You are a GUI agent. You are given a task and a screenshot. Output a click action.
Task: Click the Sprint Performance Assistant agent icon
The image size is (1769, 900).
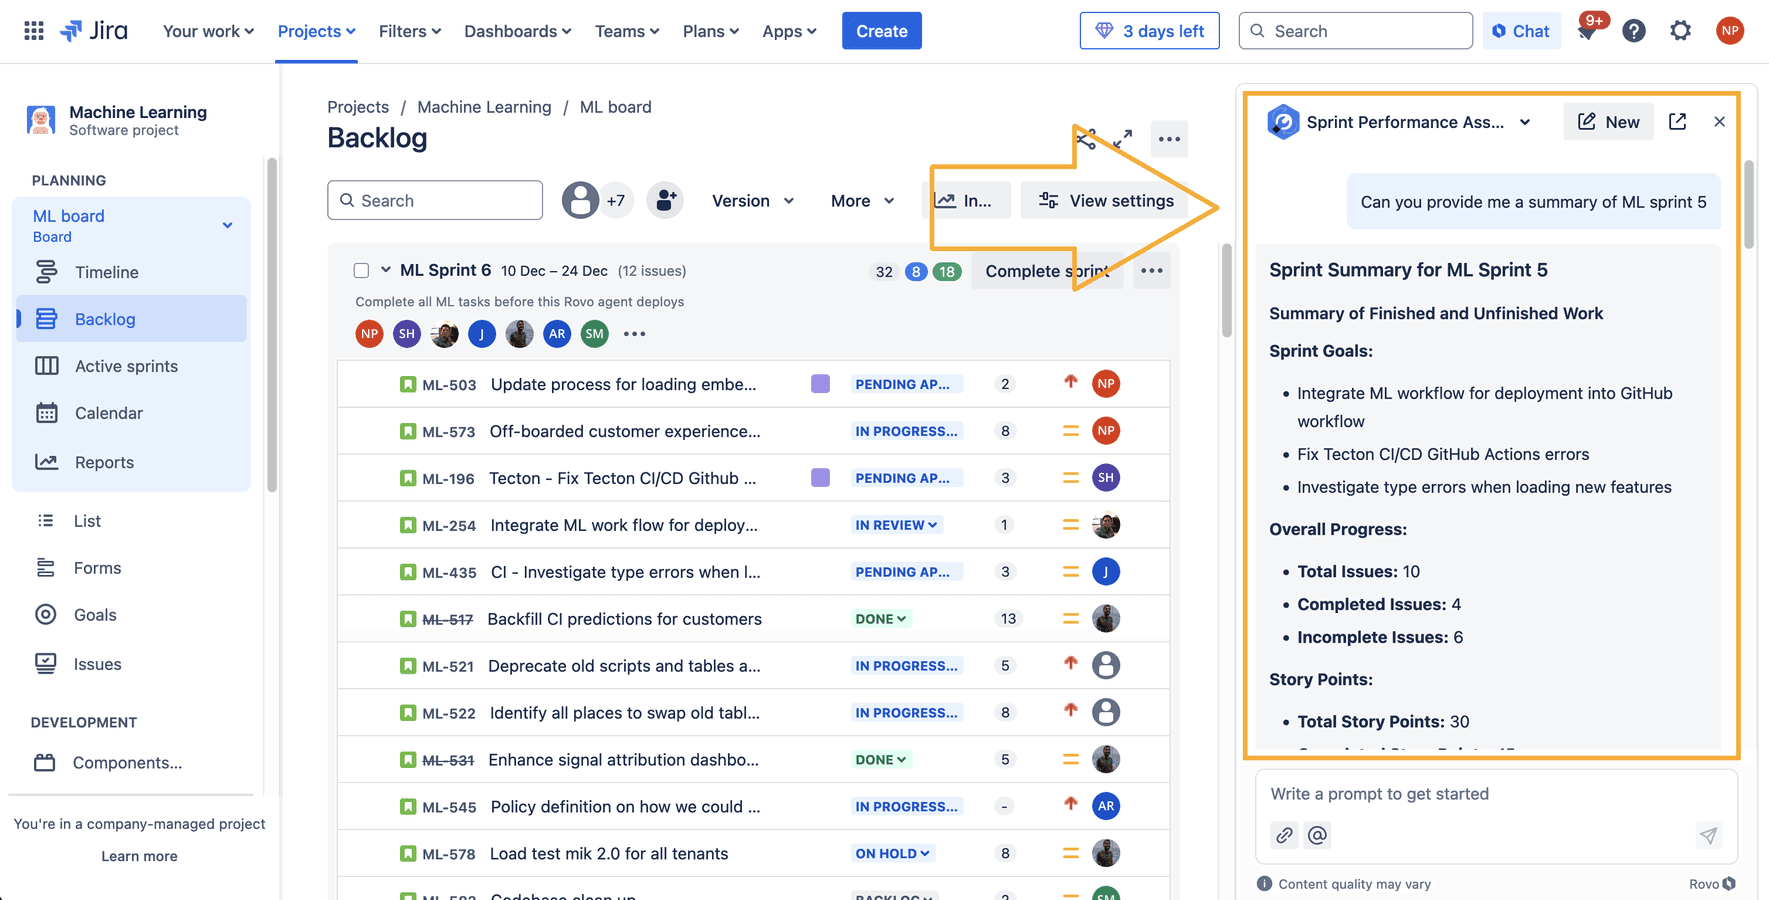coord(1283,122)
